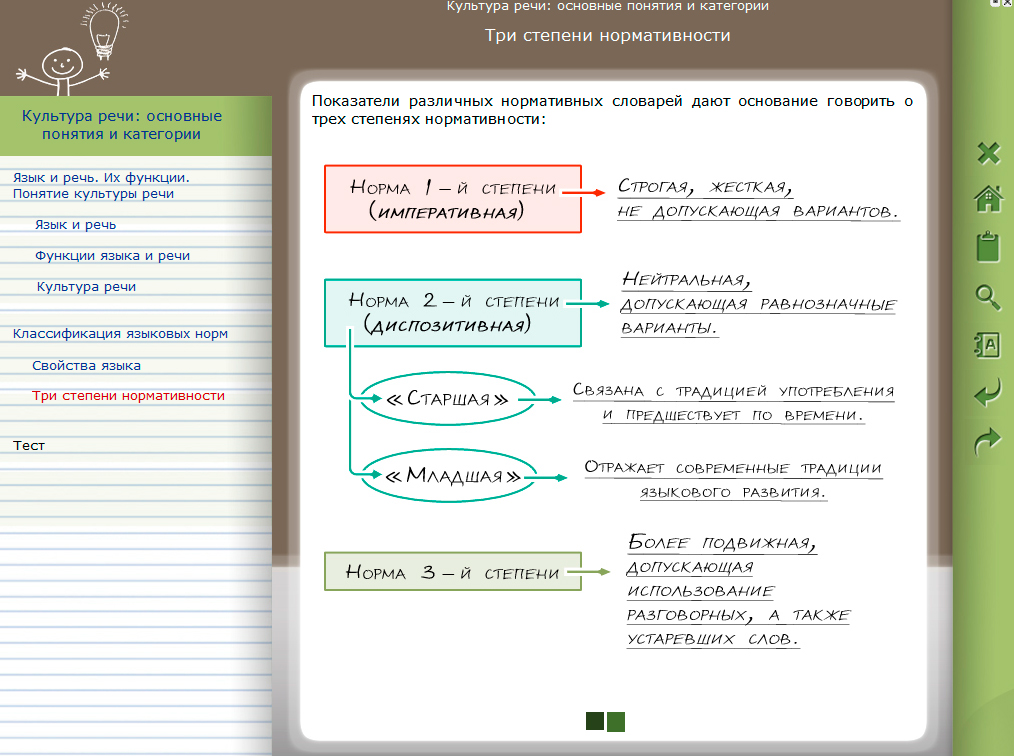Click the forward arrow icon
Image resolution: width=1014 pixels, height=756 pixels.
[988, 442]
